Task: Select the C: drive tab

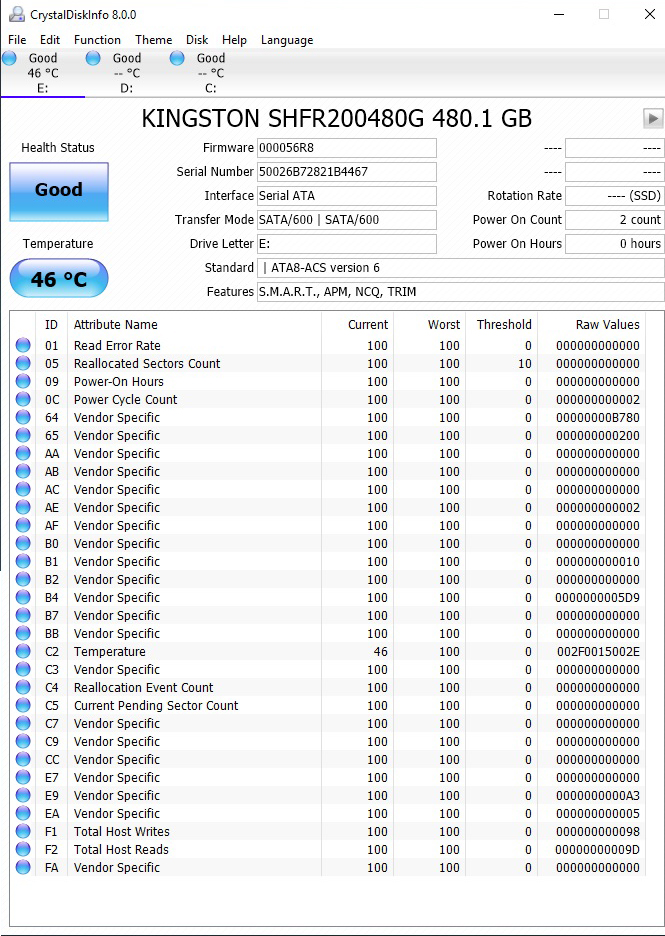Action: pos(211,73)
